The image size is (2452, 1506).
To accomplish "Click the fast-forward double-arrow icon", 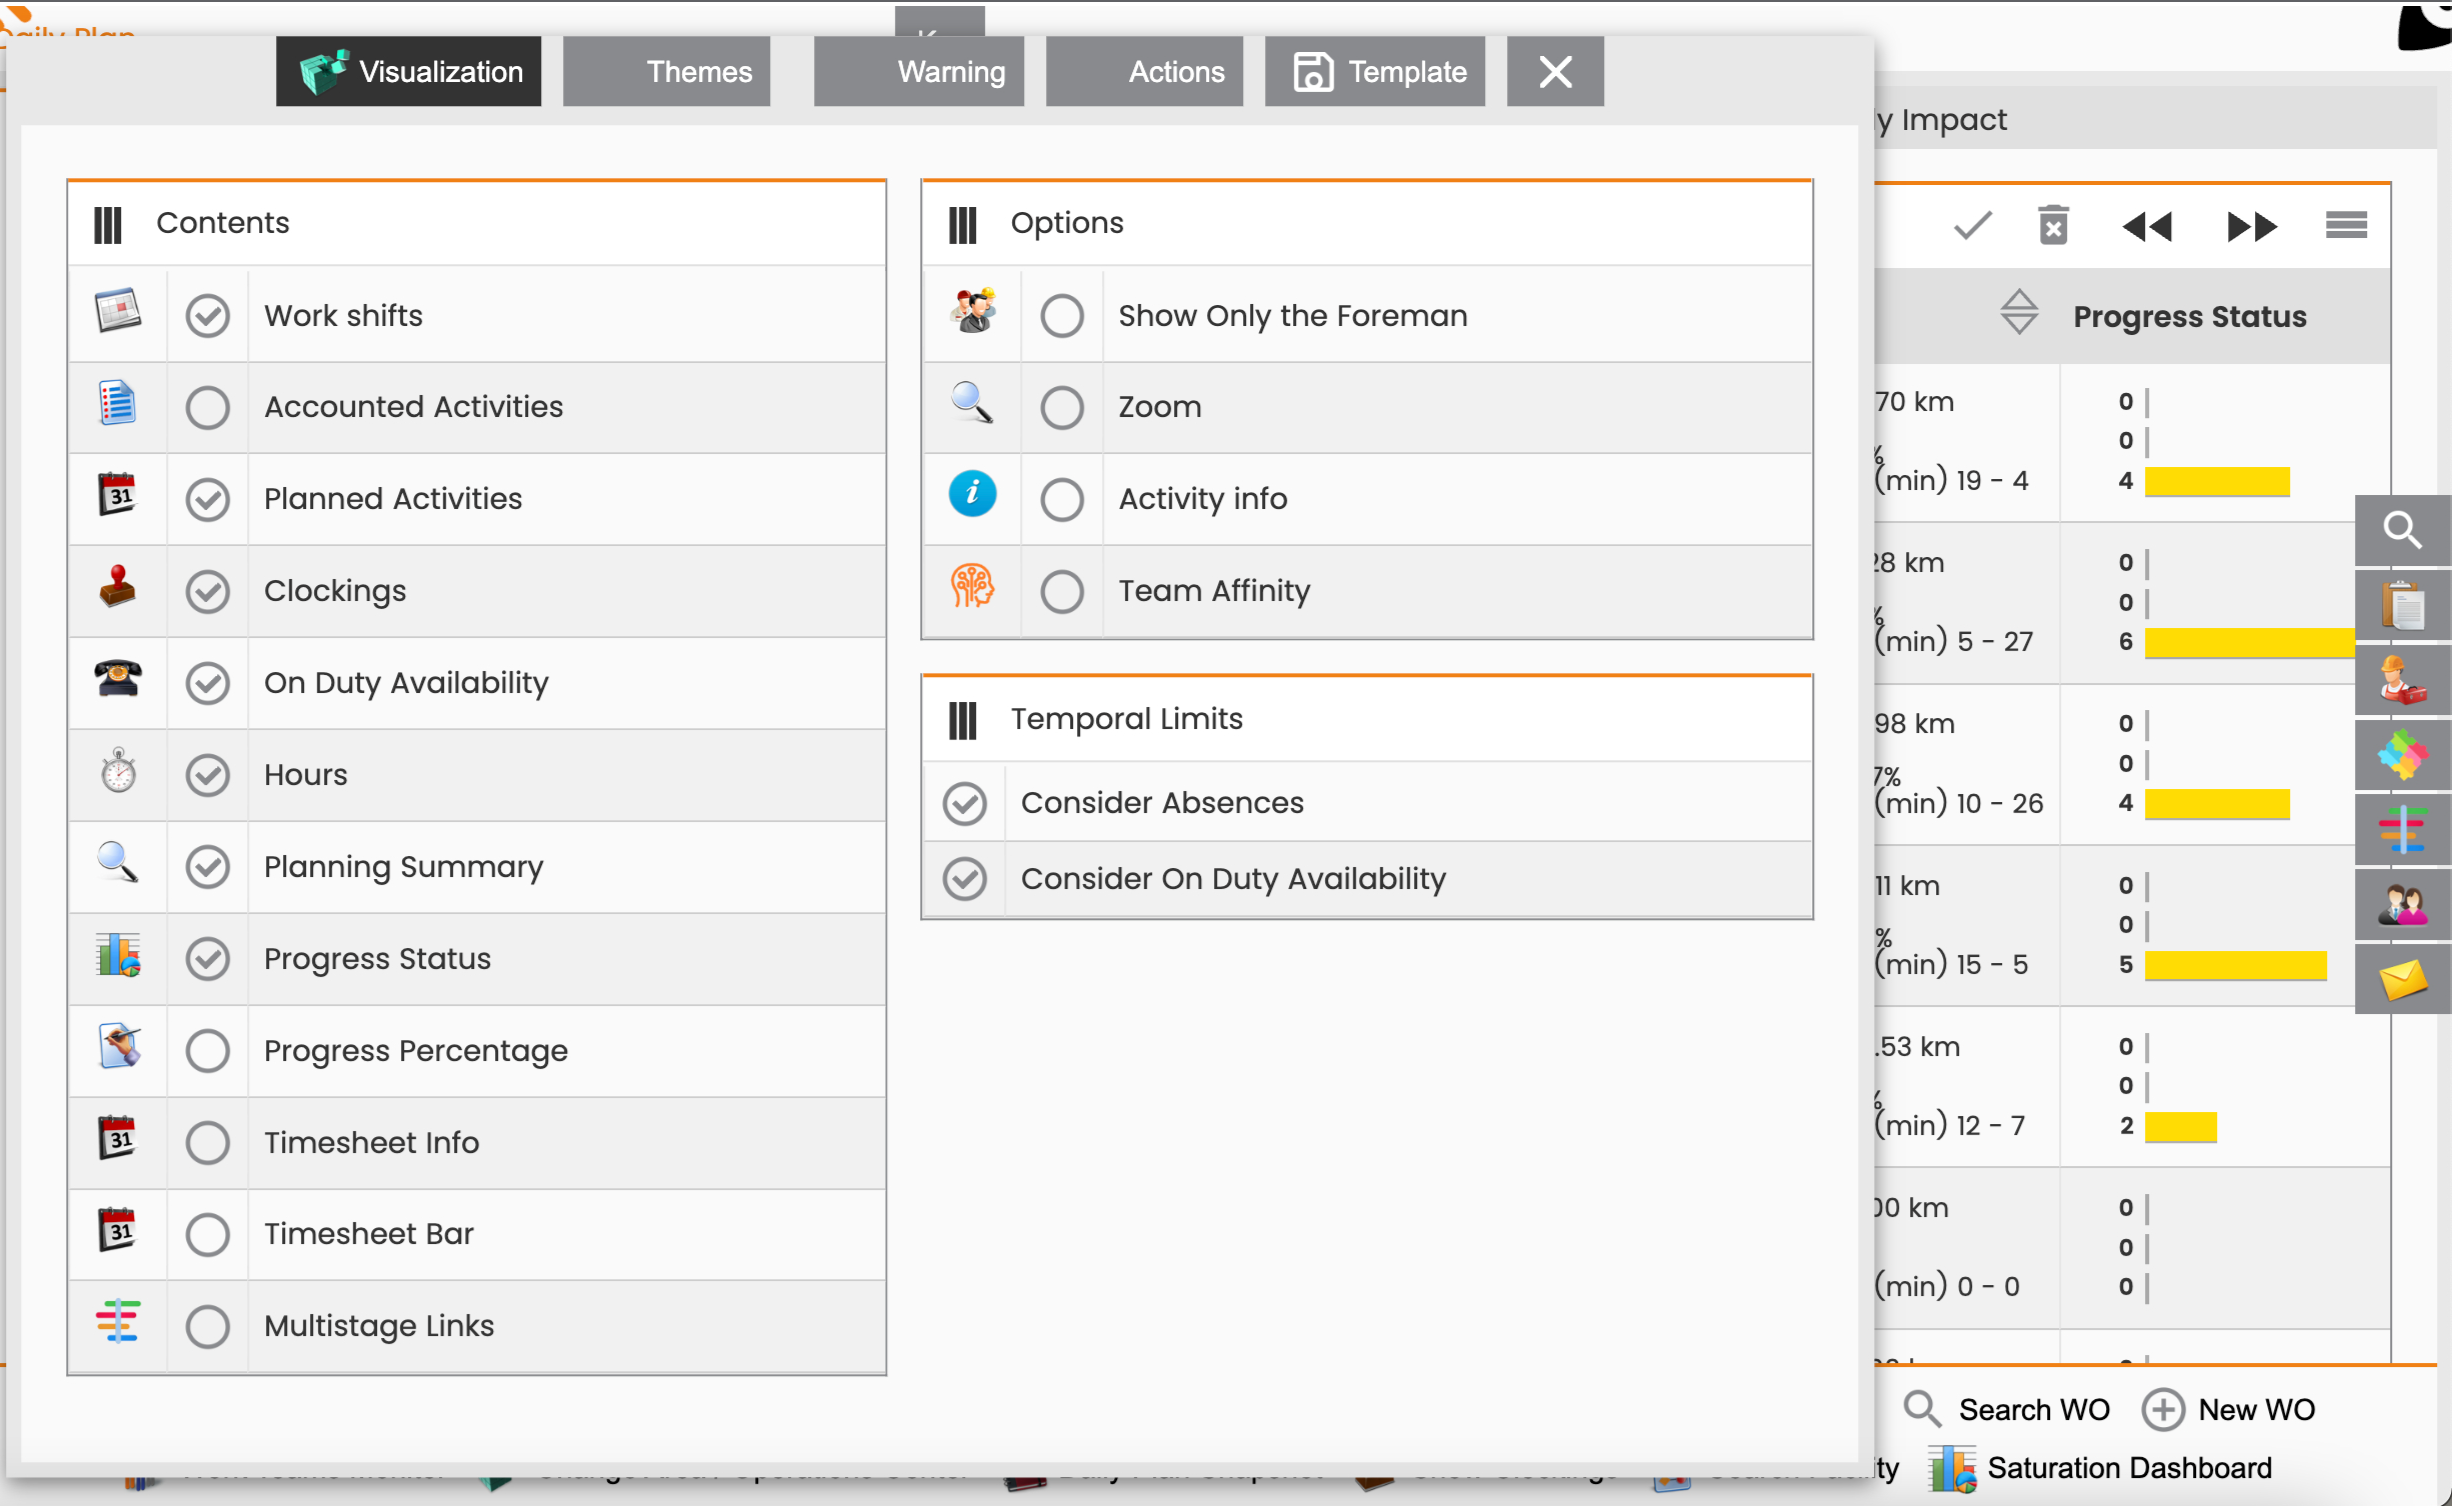I will point(2252,227).
